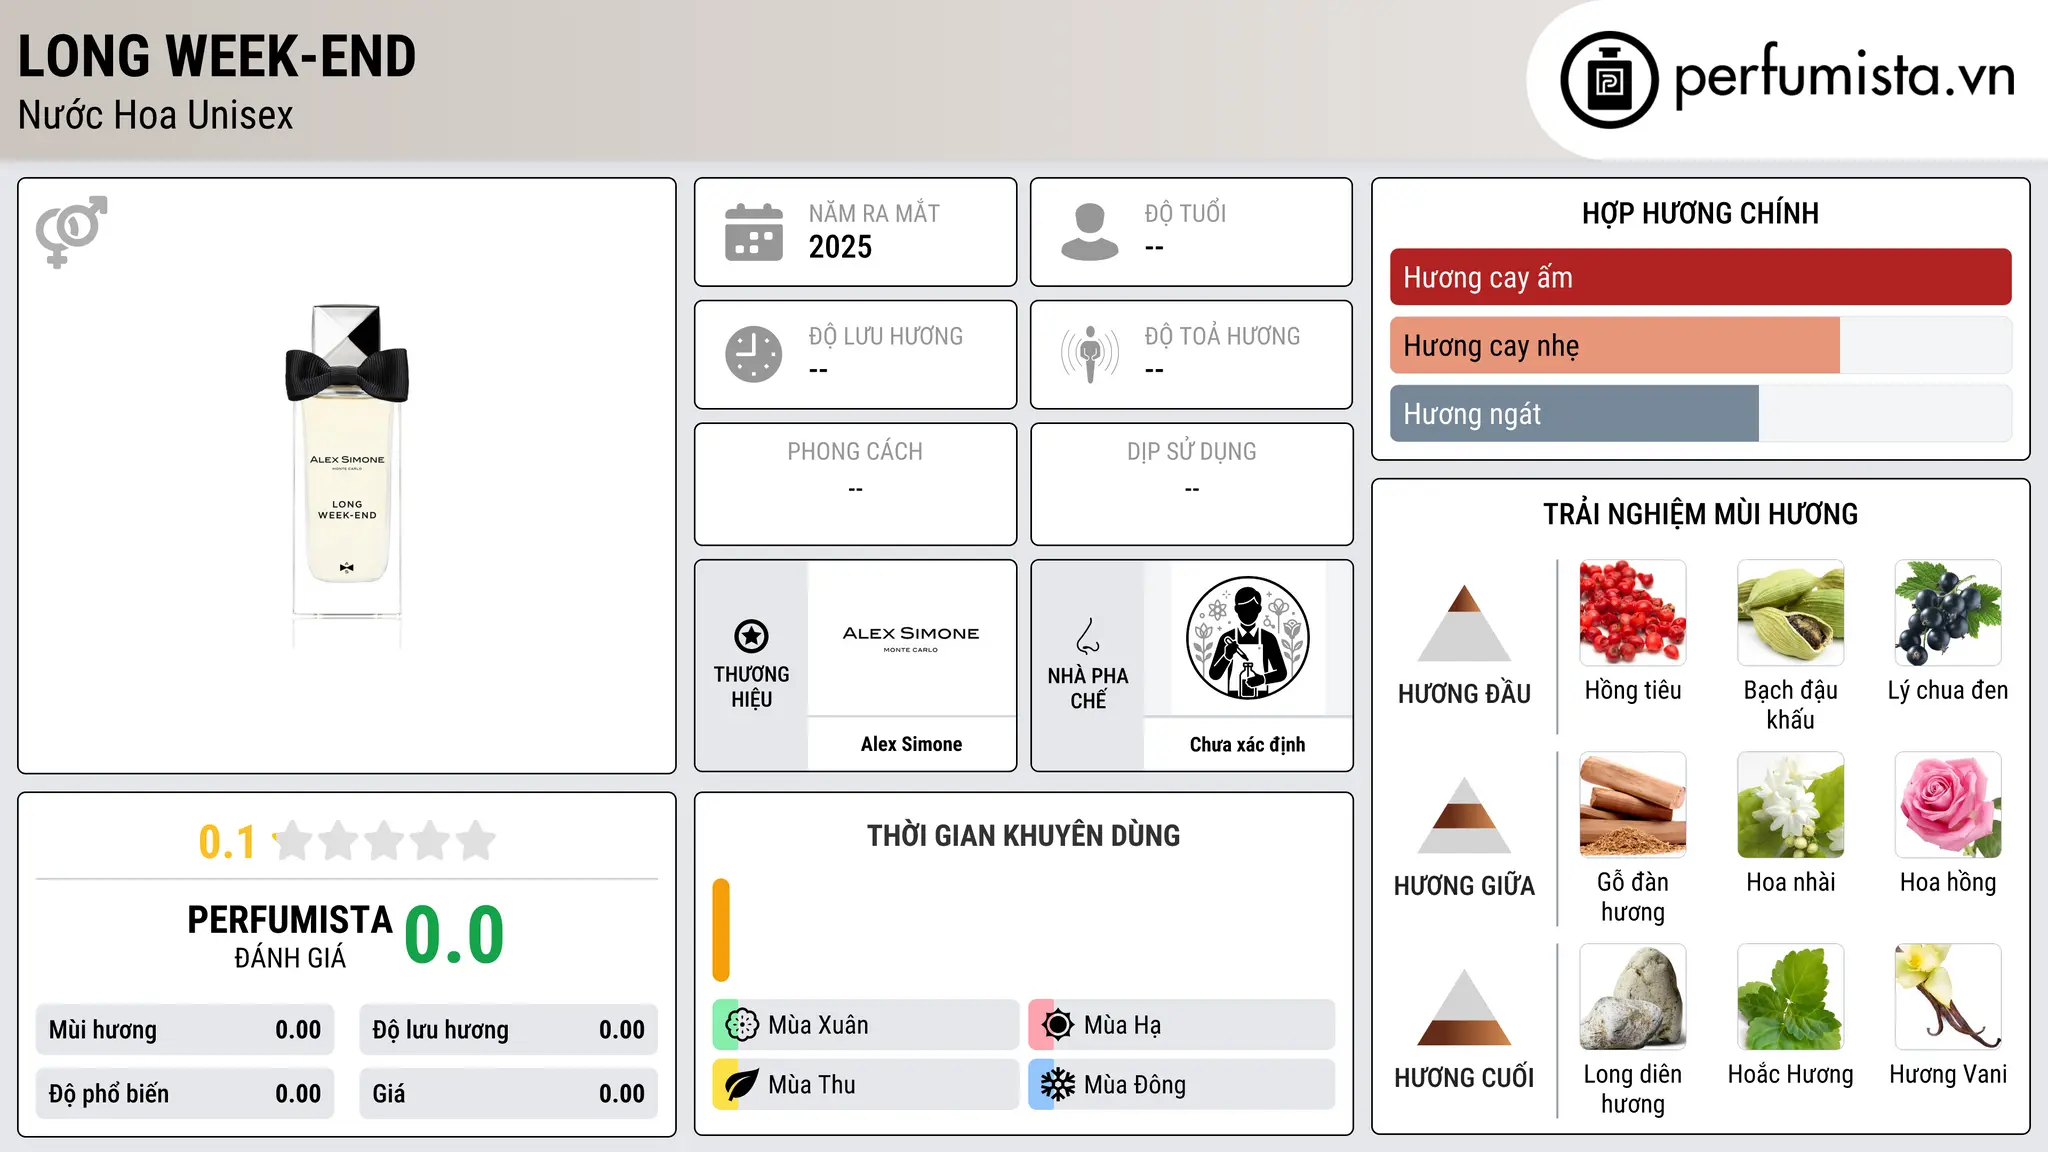Click the sillage icon beside Độ toả hương

pos(1089,354)
